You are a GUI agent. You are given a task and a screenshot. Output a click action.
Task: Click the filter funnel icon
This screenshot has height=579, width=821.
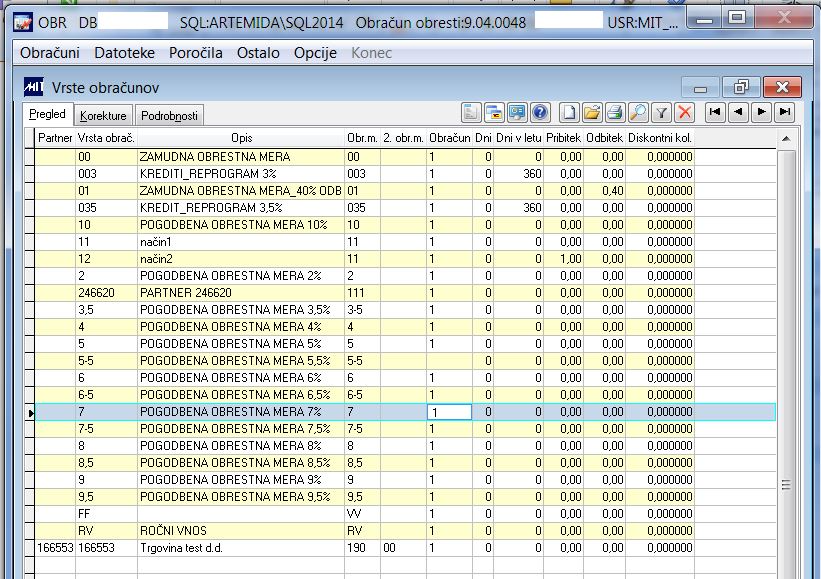661,112
